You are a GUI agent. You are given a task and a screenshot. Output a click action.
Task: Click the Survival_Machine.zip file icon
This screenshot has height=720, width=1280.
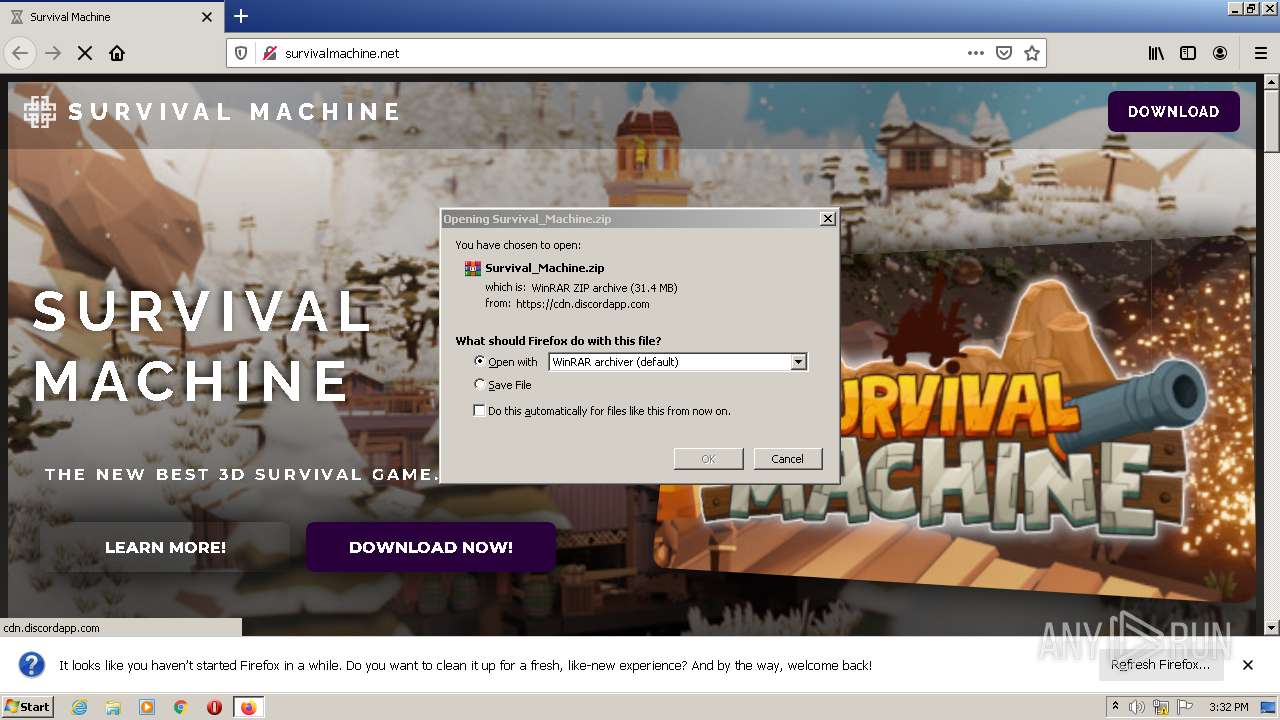(473, 268)
